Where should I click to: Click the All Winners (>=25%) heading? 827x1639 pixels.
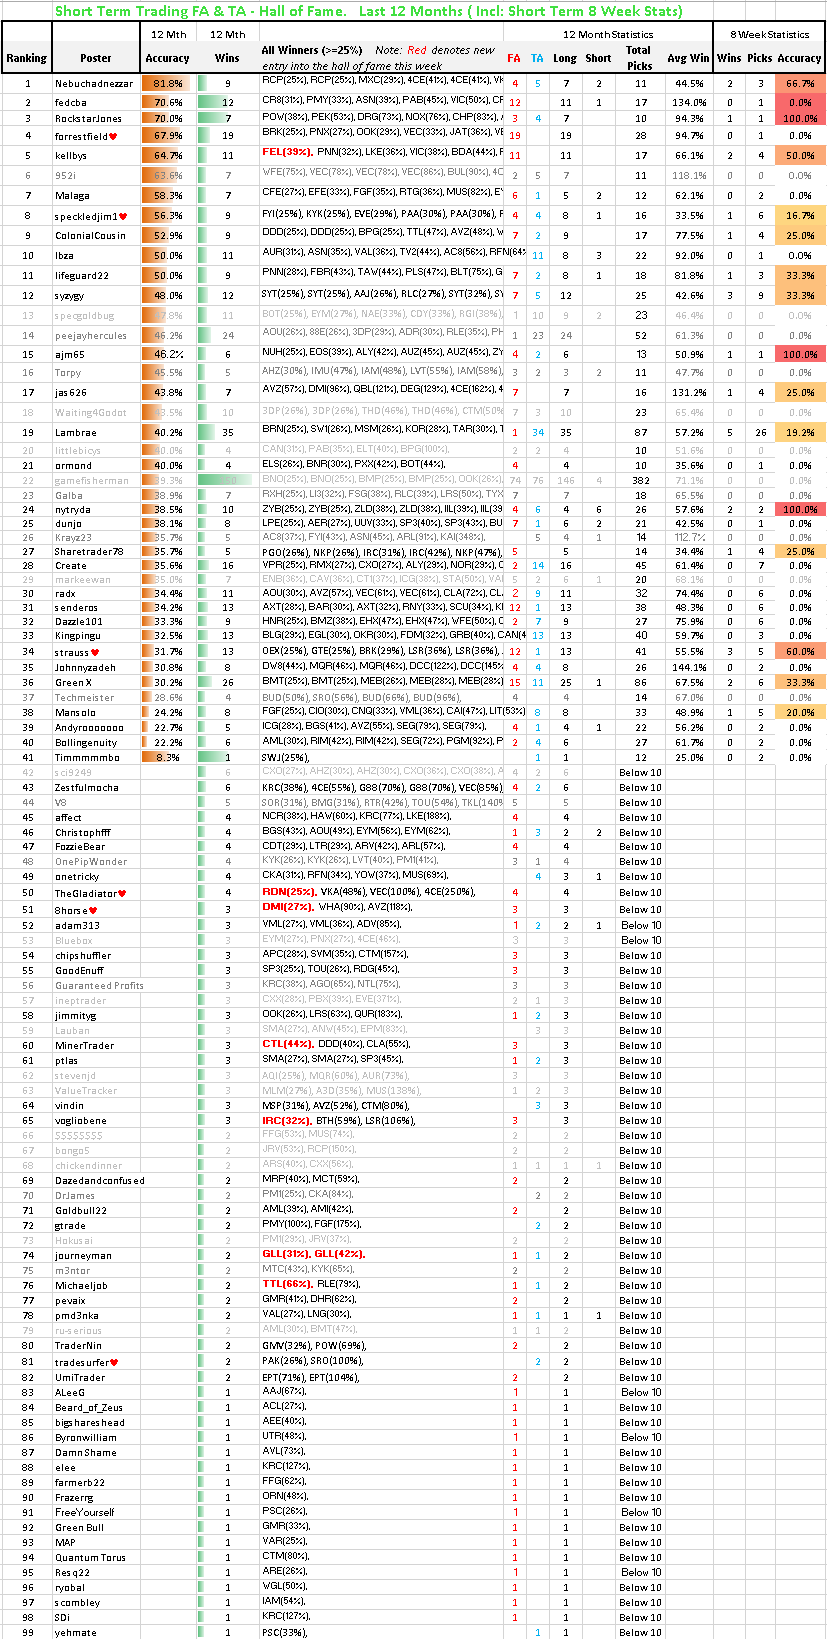(x=312, y=50)
